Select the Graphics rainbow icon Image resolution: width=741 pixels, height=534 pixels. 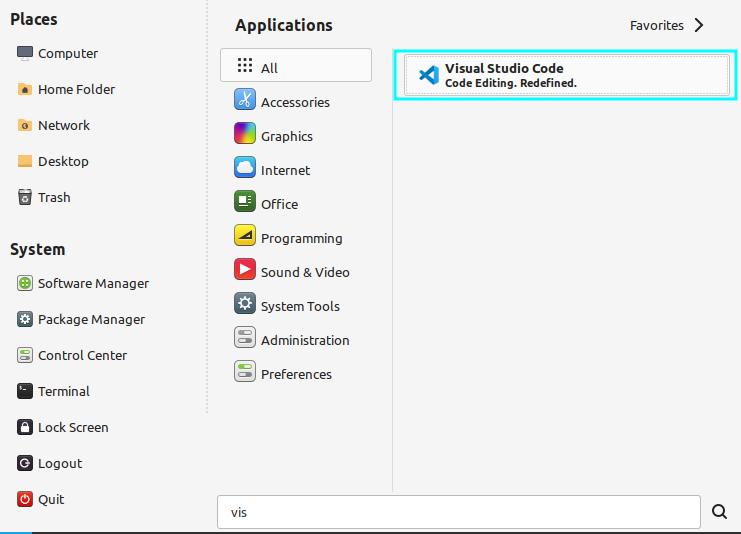(245, 134)
